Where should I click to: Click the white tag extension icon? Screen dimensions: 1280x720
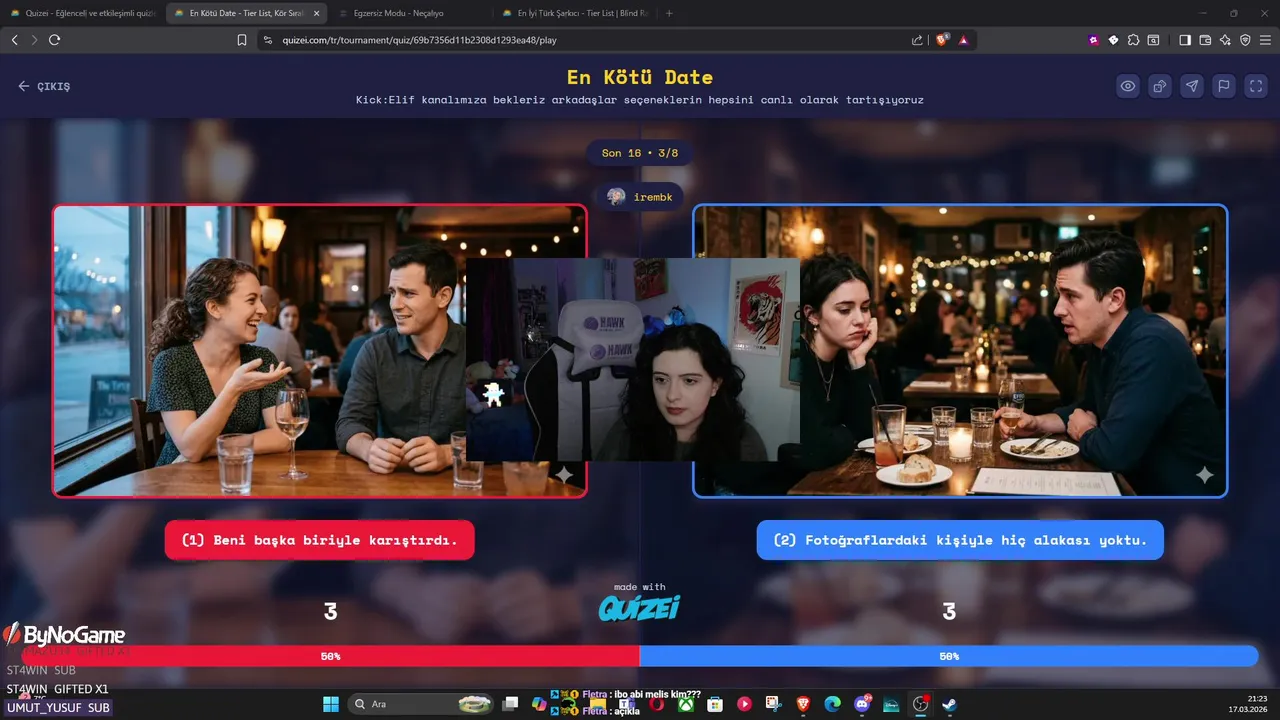tap(1114, 40)
